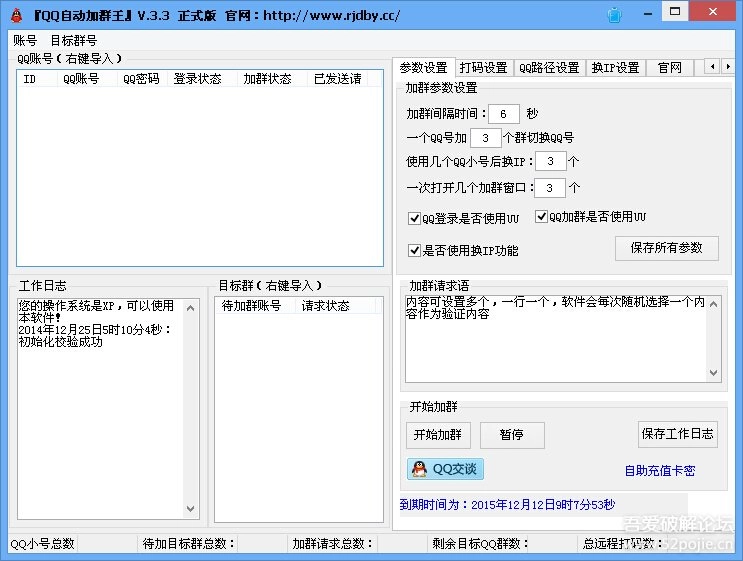The width and height of the screenshot is (743, 561).
Task: Edit 一次打开几个加群窗口 field
Action: 550,188
